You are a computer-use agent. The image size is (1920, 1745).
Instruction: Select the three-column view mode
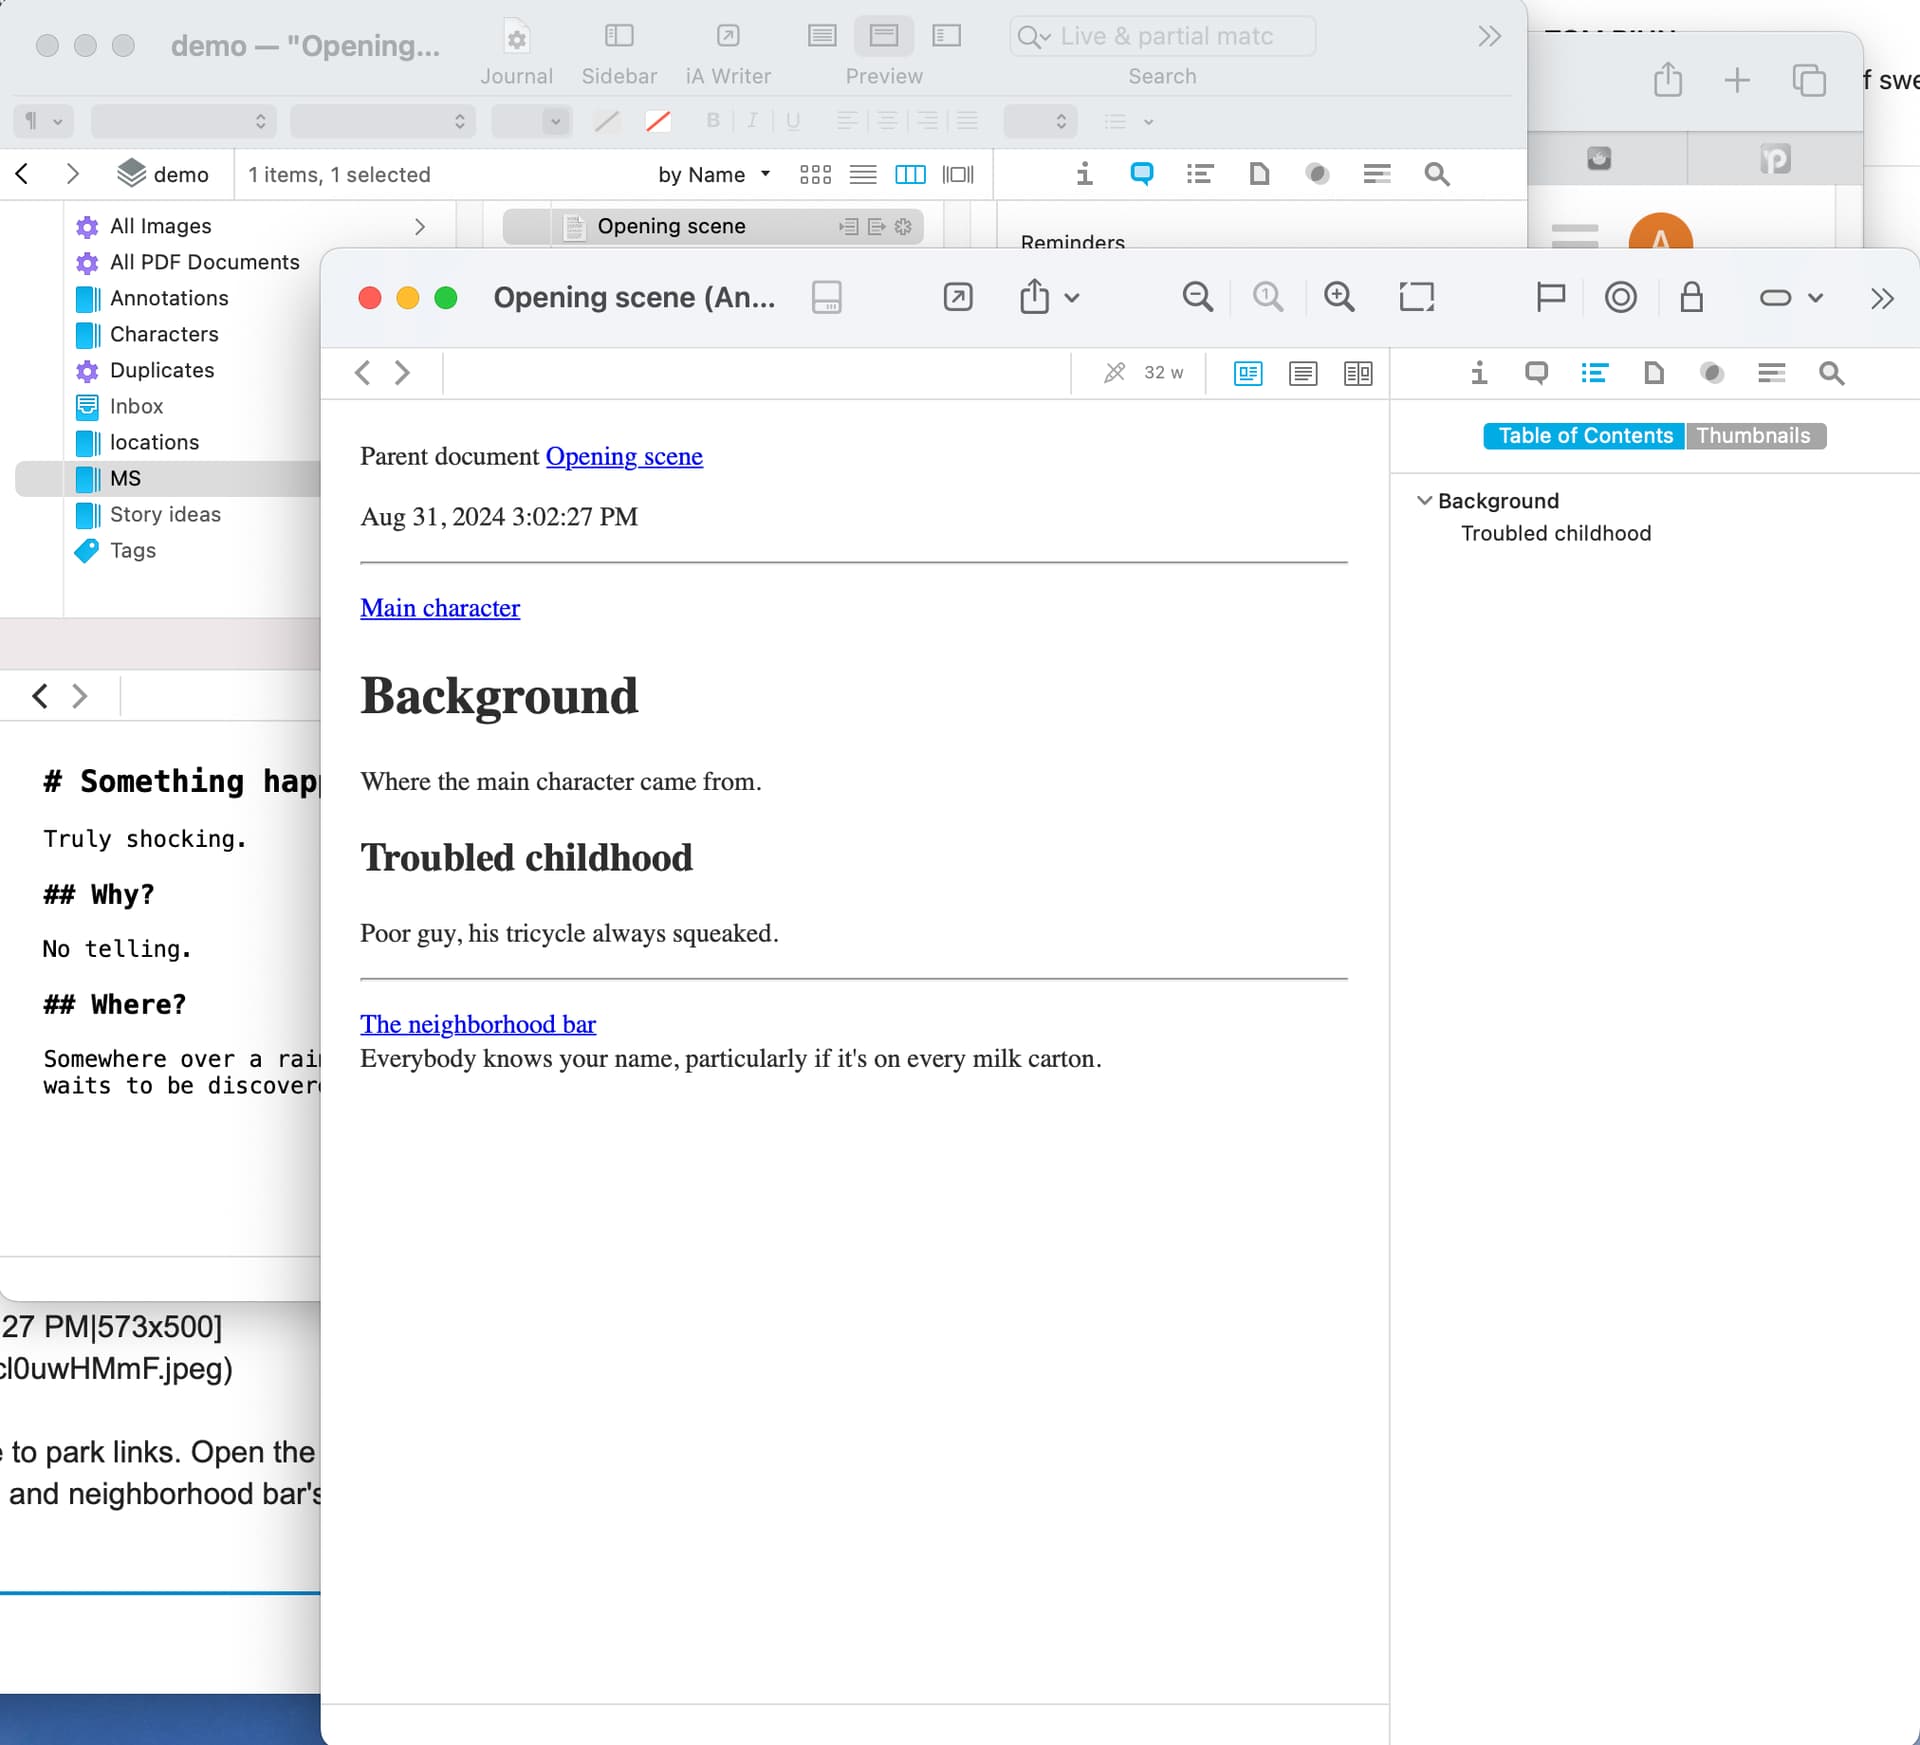click(x=910, y=174)
